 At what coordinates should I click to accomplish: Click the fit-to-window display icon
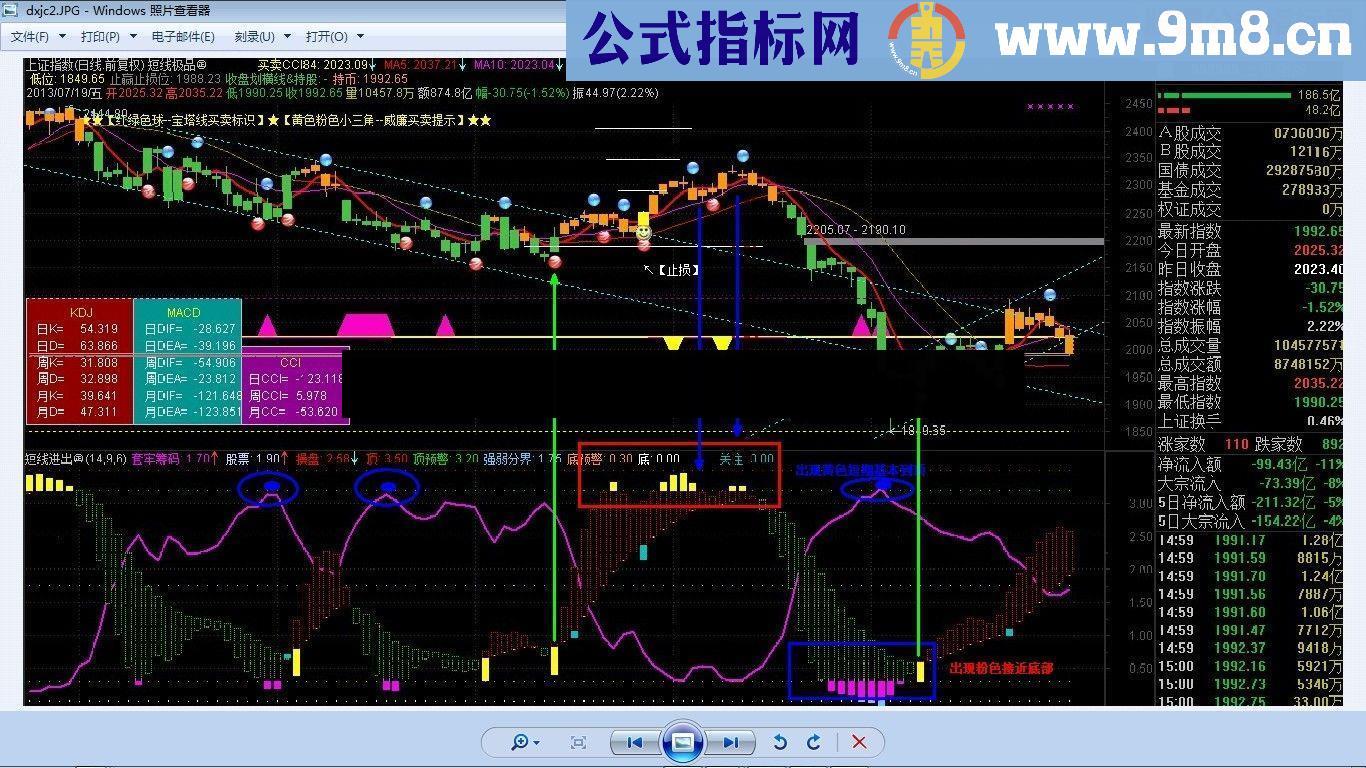[x=577, y=742]
